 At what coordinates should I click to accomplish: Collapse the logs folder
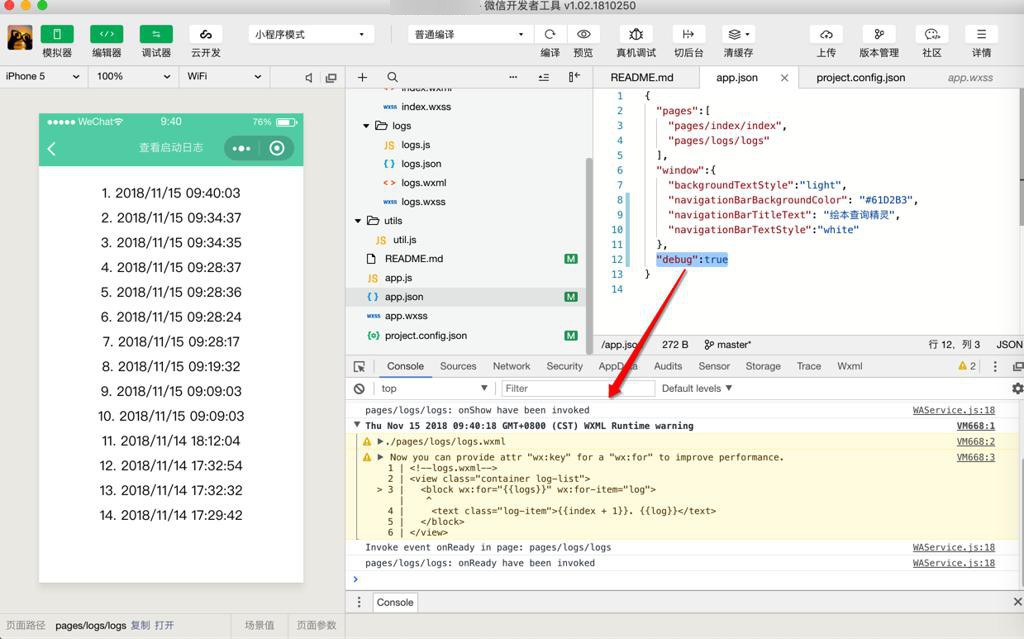coord(366,125)
